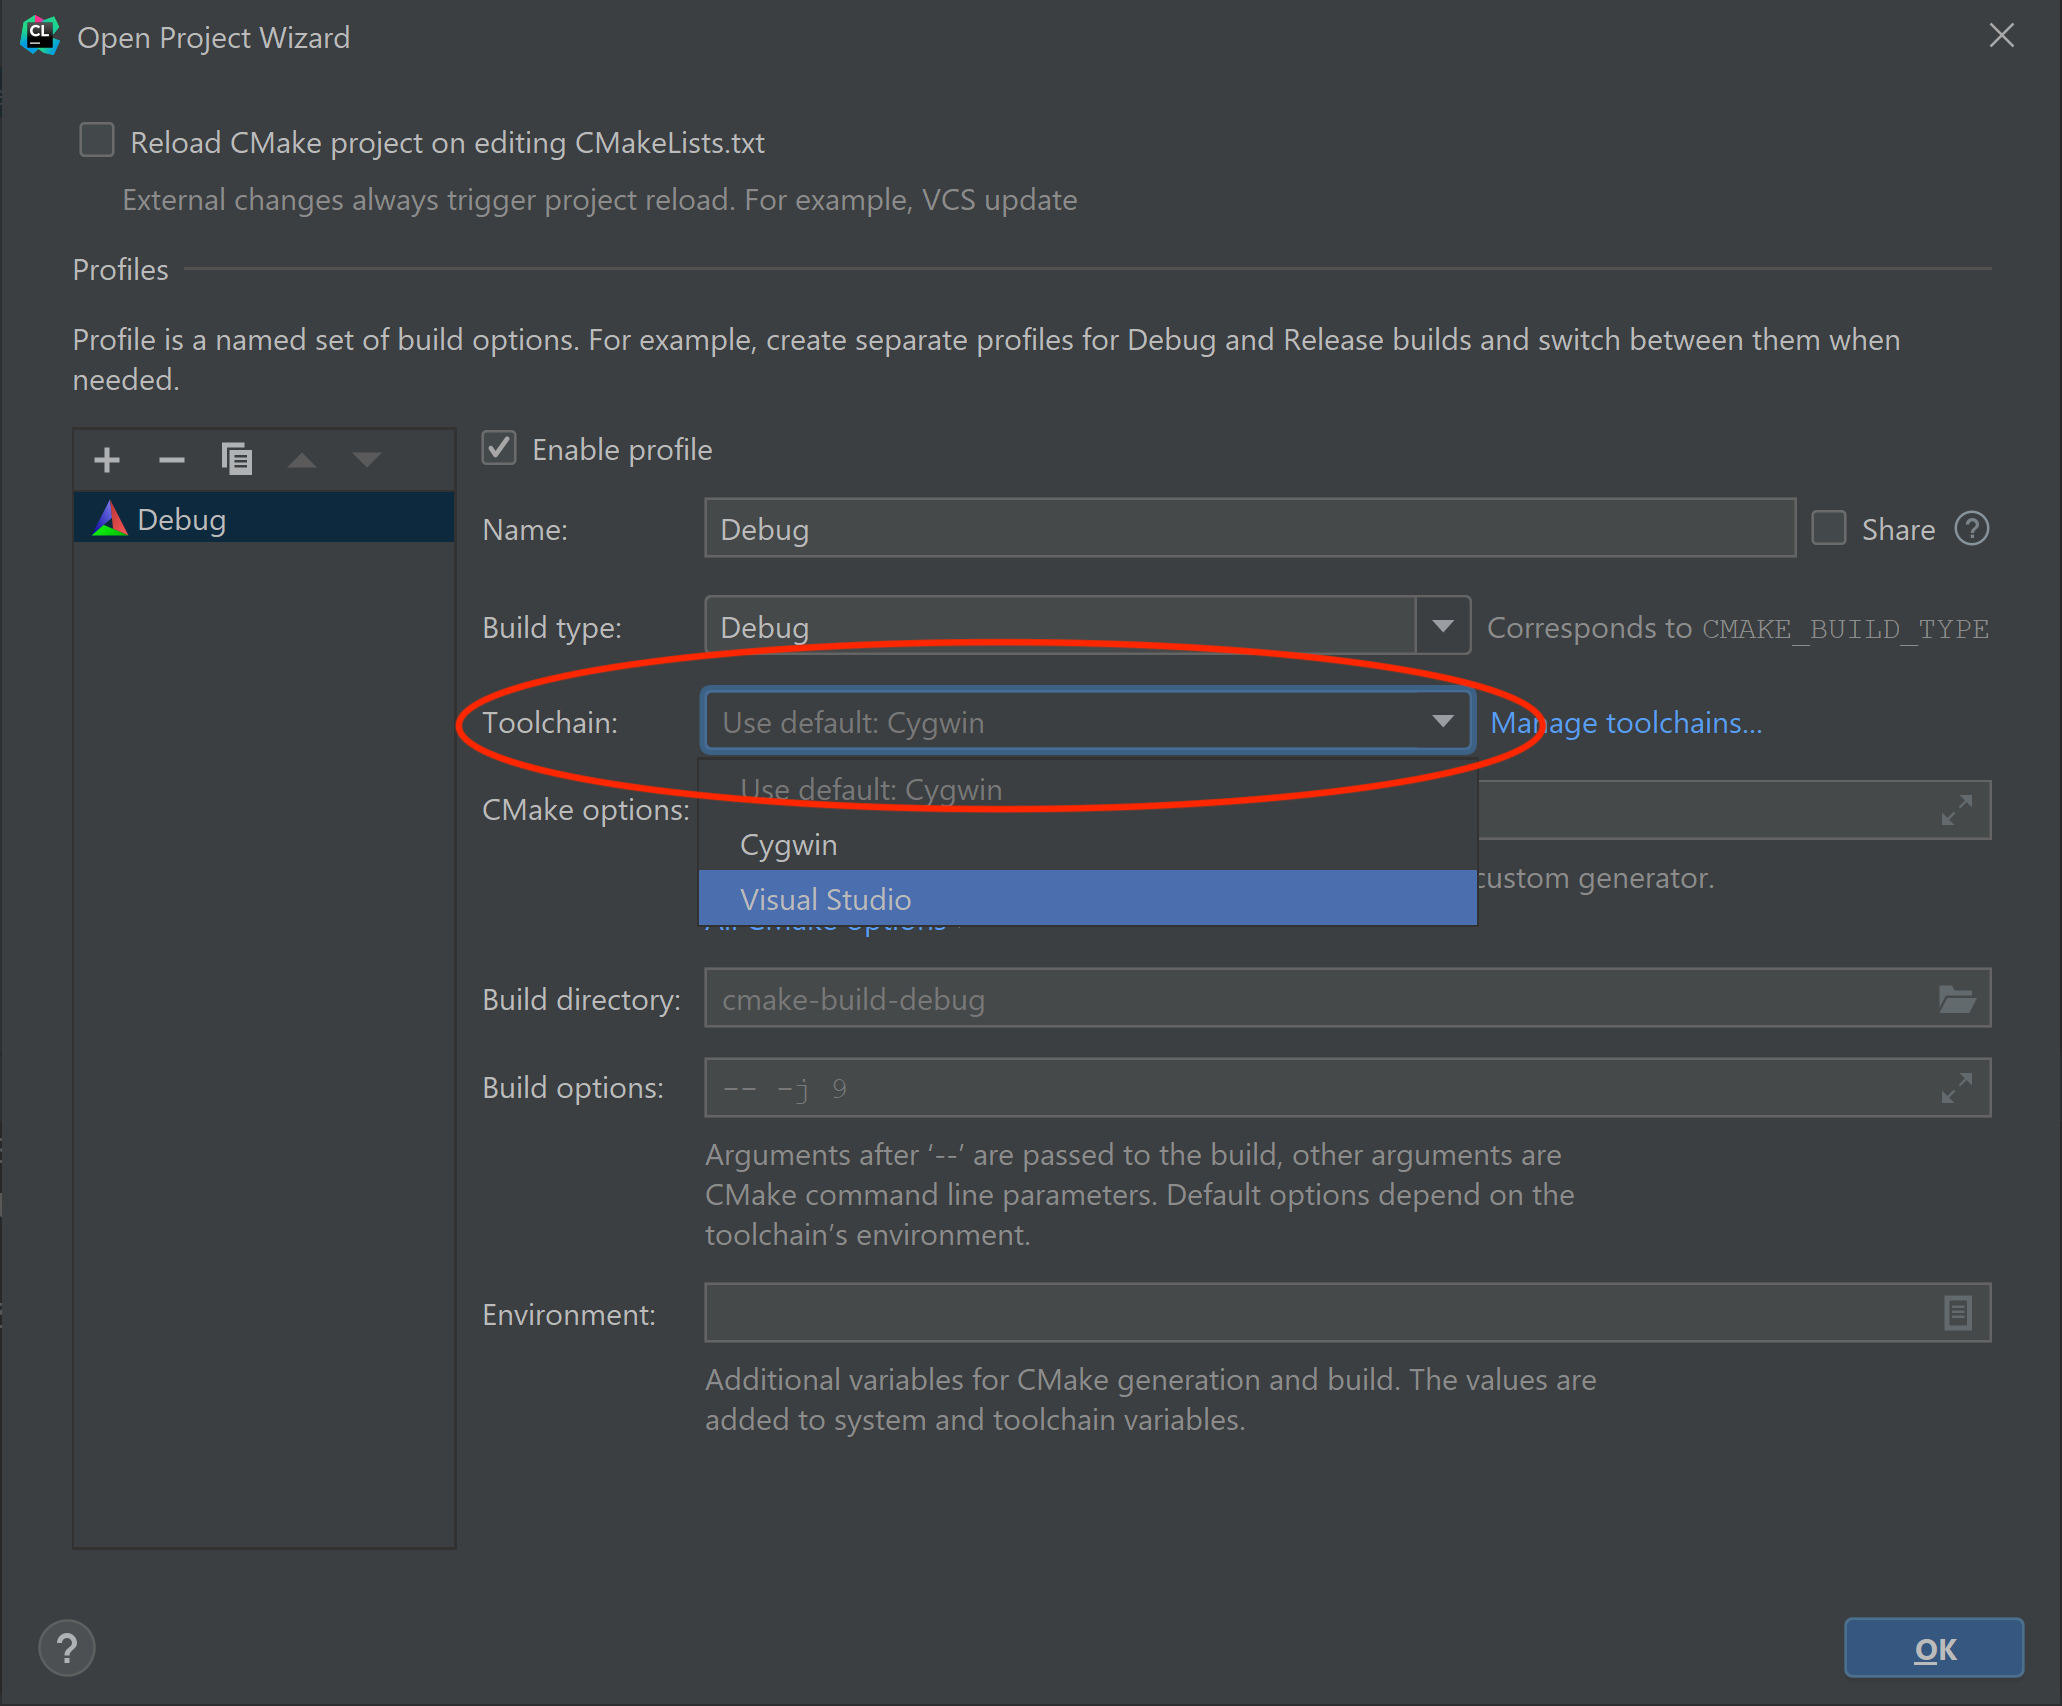
Task: Confirm with the OK button
Action: [1934, 1648]
